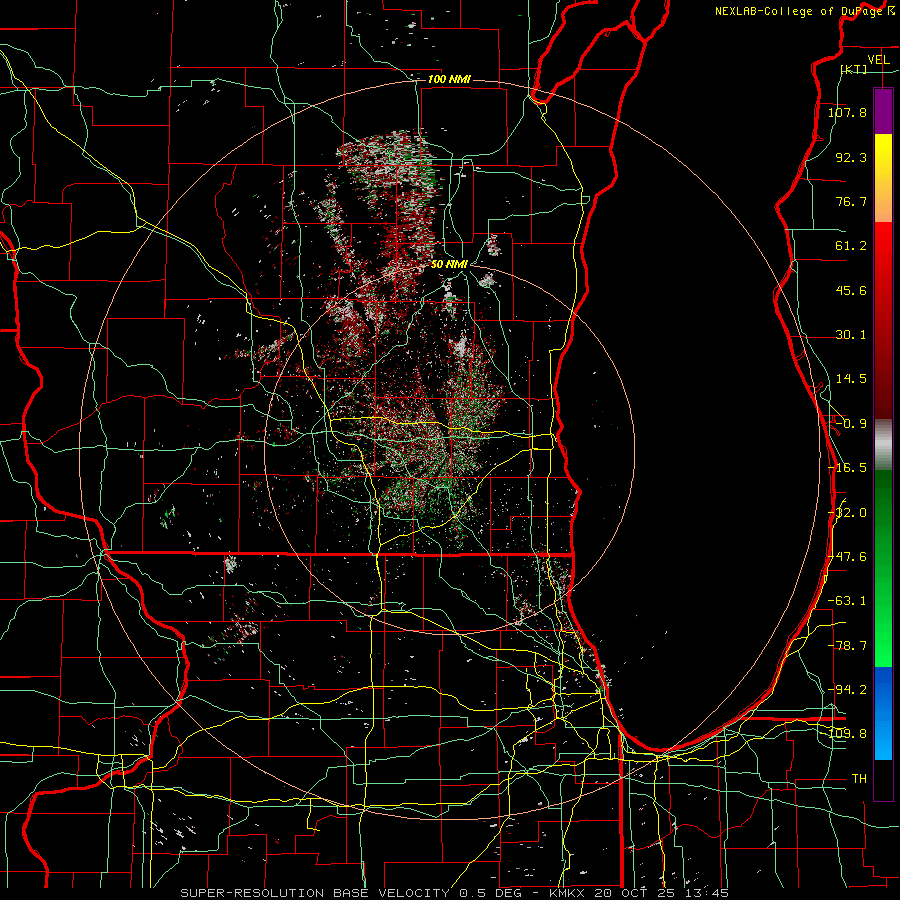The image size is (900, 900).
Task: Click the Super-Resolution Base Velocity caption
Action: click(455, 893)
